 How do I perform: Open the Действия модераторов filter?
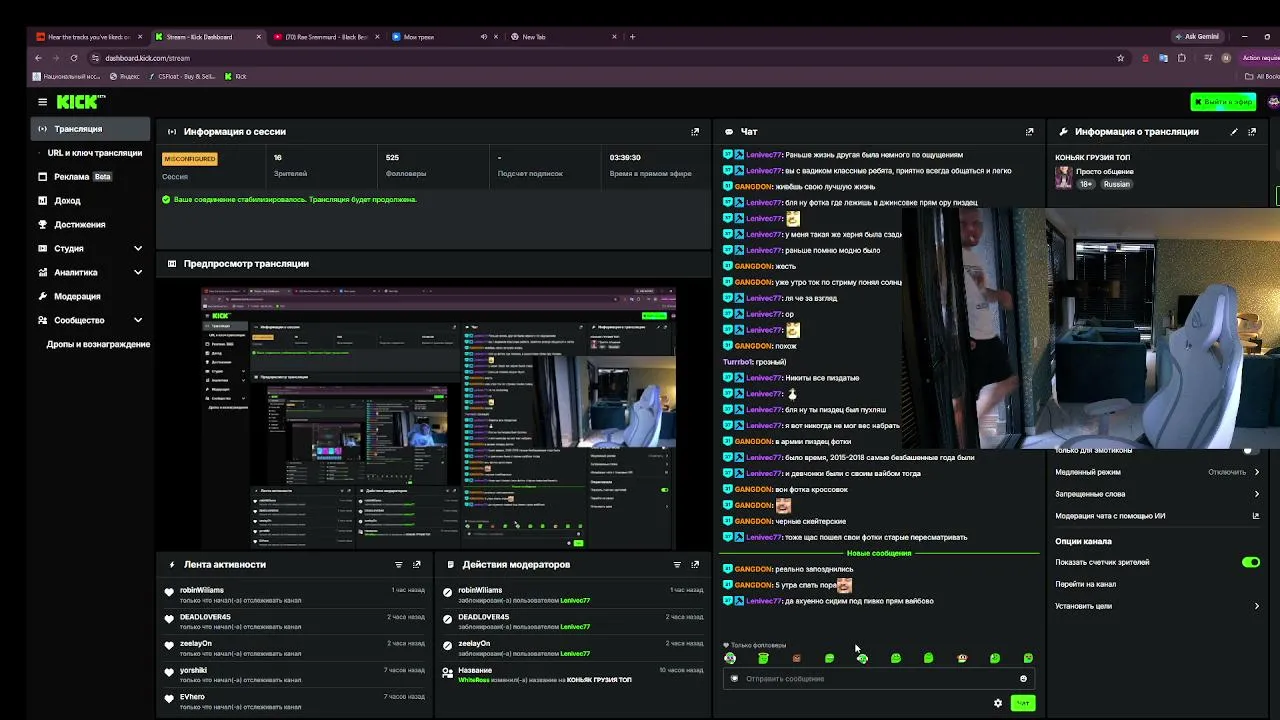point(677,565)
